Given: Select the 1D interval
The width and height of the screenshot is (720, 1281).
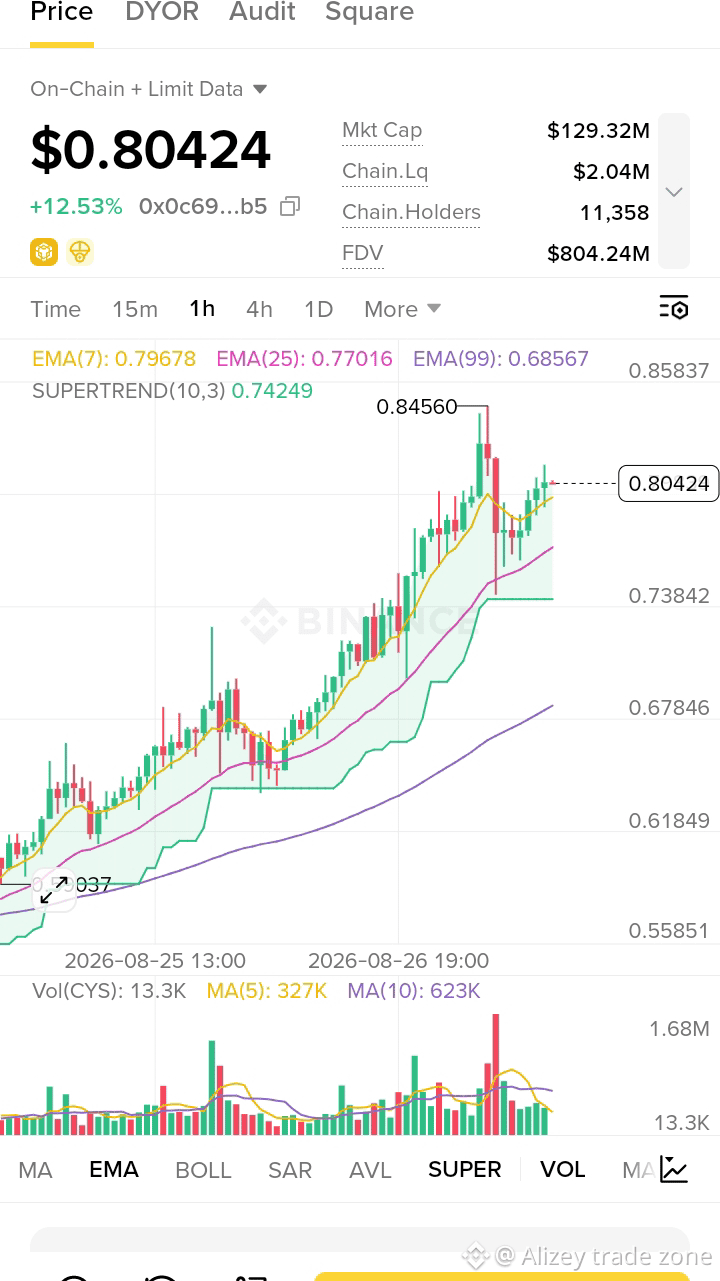Looking at the screenshot, I should coord(318,309).
